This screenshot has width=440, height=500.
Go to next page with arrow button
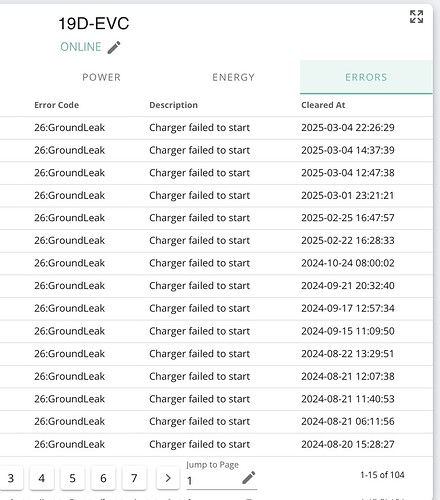pyautogui.click(x=168, y=478)
